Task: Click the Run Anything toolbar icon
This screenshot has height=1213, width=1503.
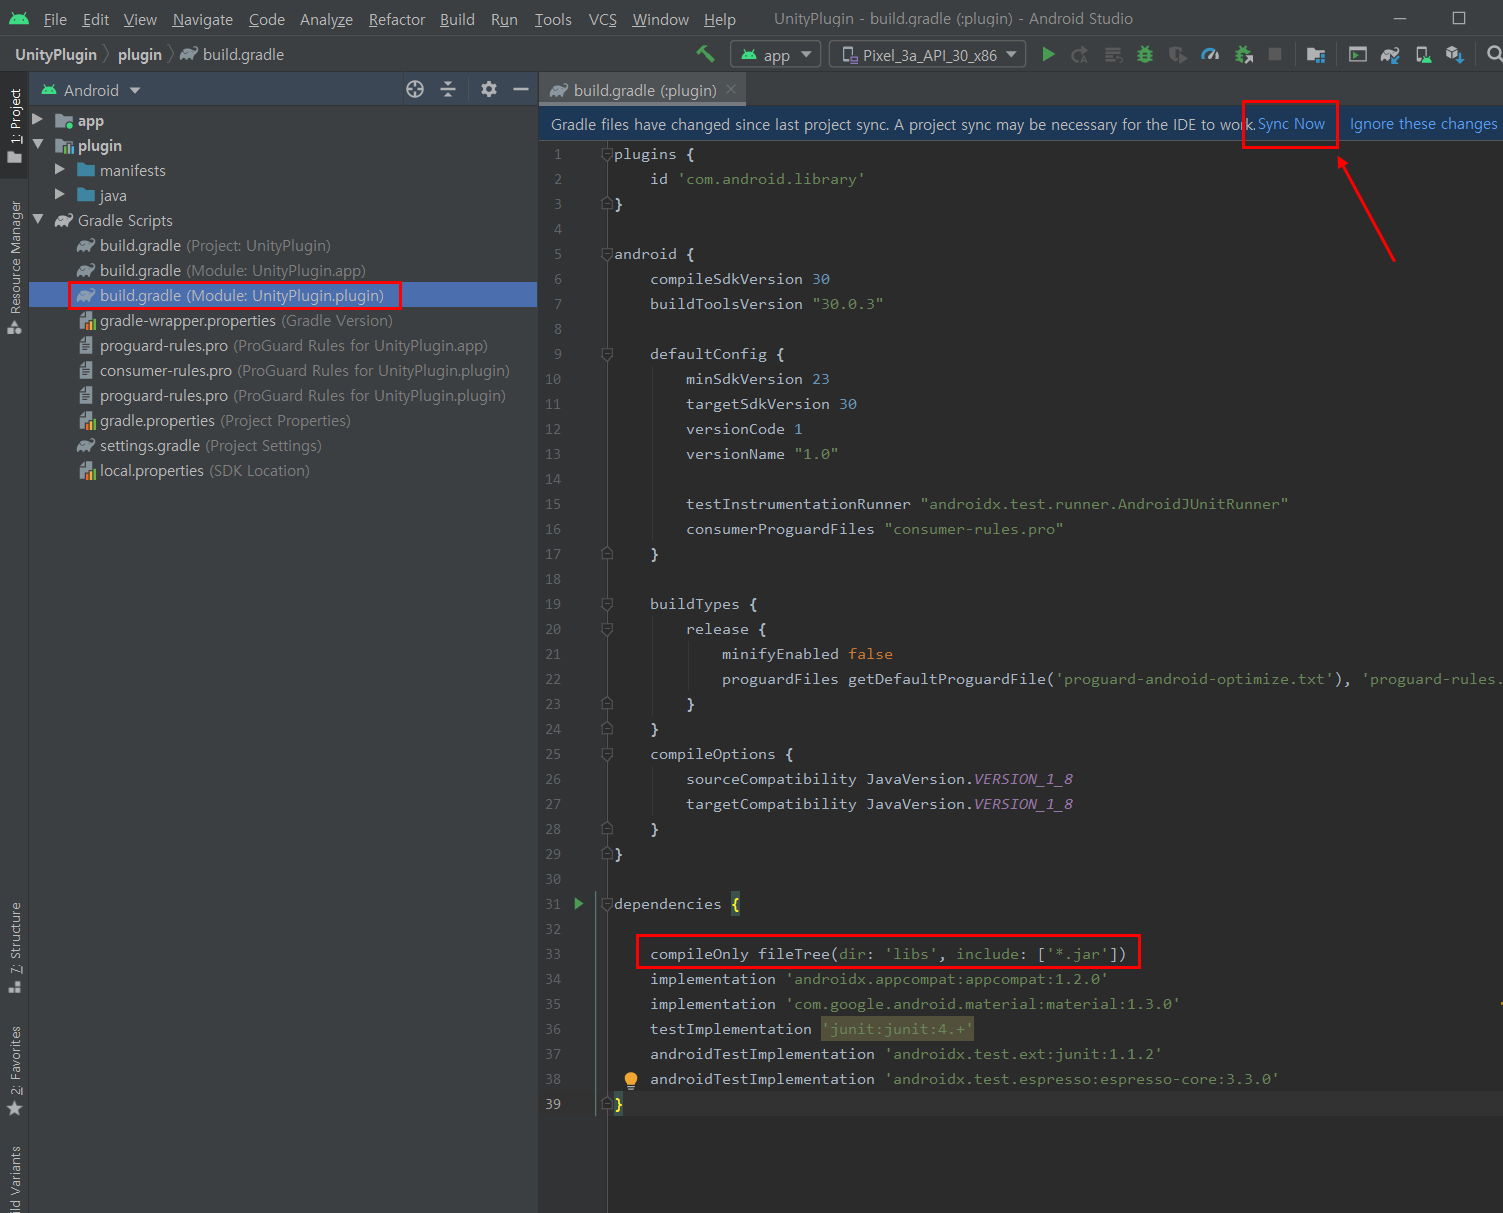Action: tap(1357, 55)
